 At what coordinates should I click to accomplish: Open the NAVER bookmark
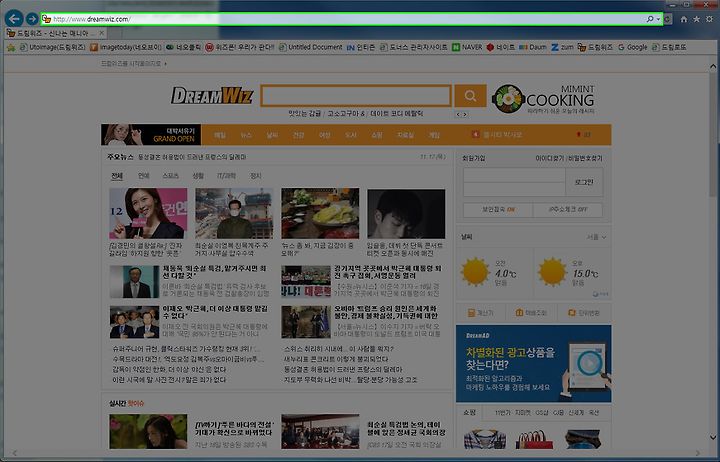467,47
